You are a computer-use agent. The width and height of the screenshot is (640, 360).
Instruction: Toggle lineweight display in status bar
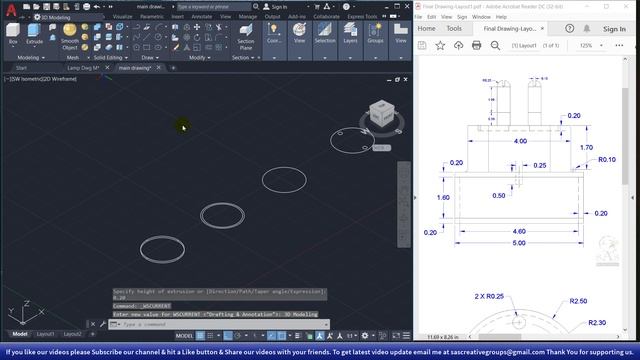tap(298, 336)
